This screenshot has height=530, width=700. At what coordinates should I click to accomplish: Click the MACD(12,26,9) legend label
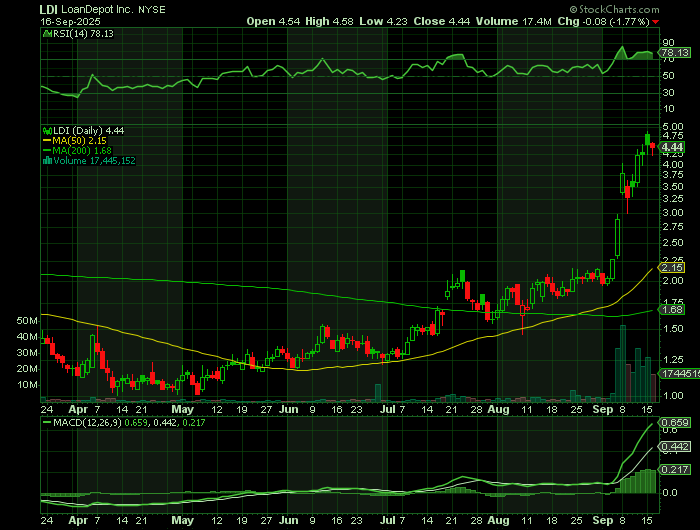pyautogui.click(x=87, y=422)
